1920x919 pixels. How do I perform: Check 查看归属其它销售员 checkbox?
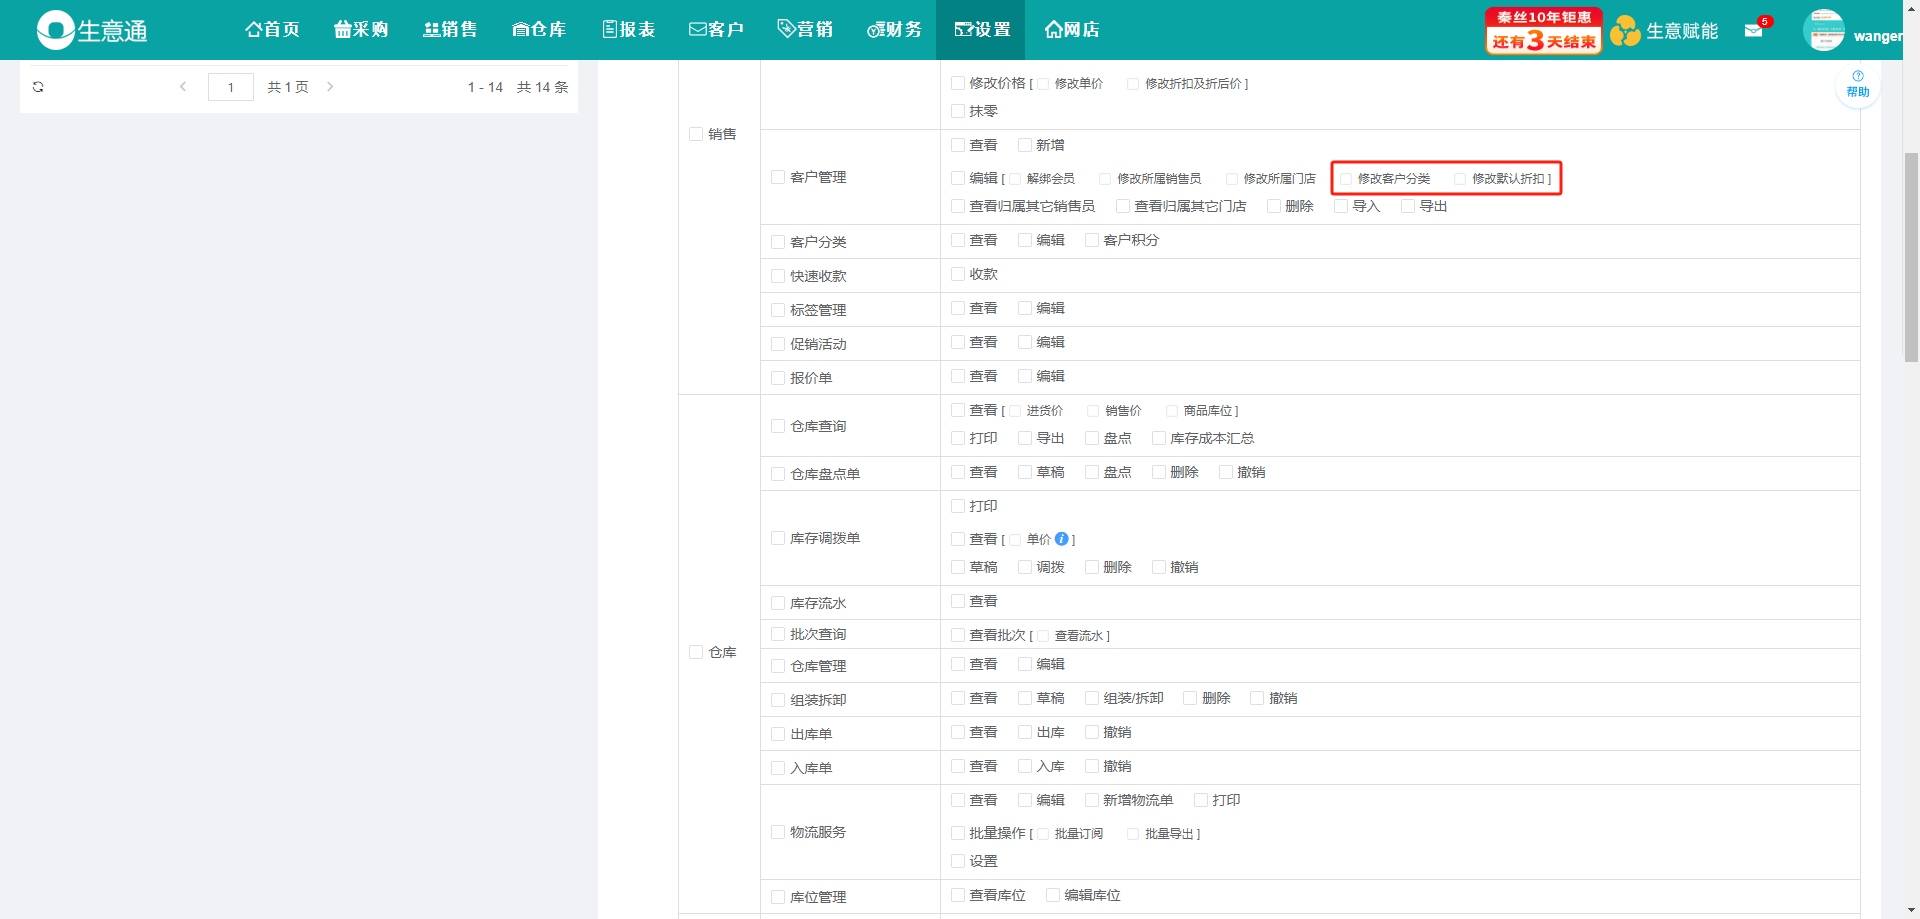pyautogui.click(x=958, y=206)
